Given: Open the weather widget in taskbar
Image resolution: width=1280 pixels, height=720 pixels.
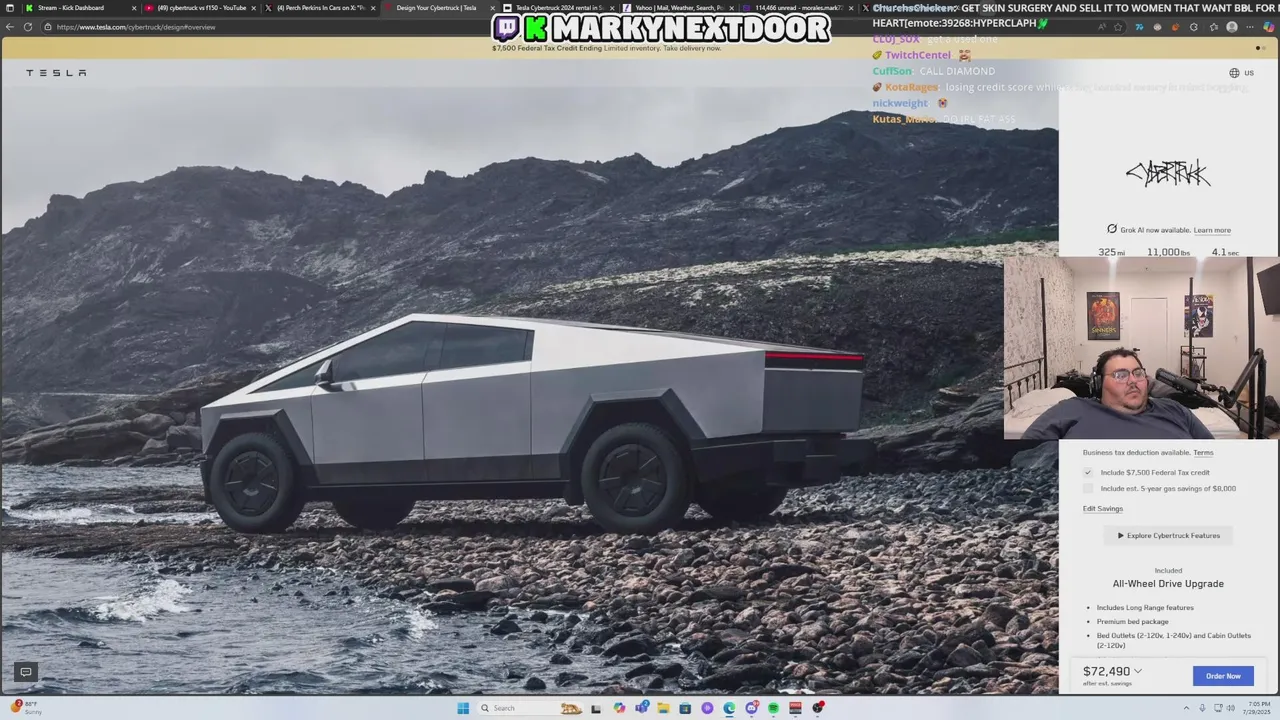Looking at the screenshot, I should [x=26, y=708].
